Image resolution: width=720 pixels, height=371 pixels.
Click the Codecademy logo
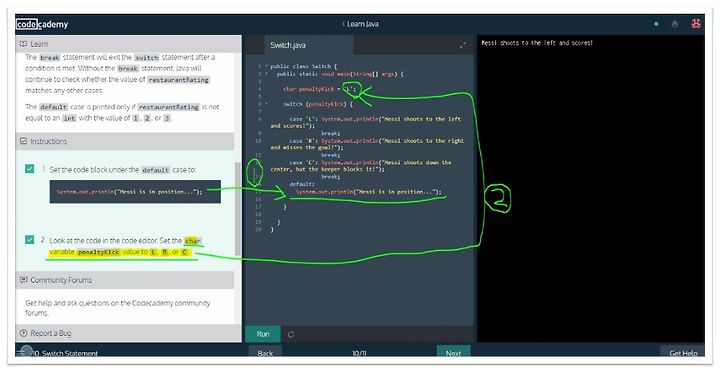(x=42, y=24)
